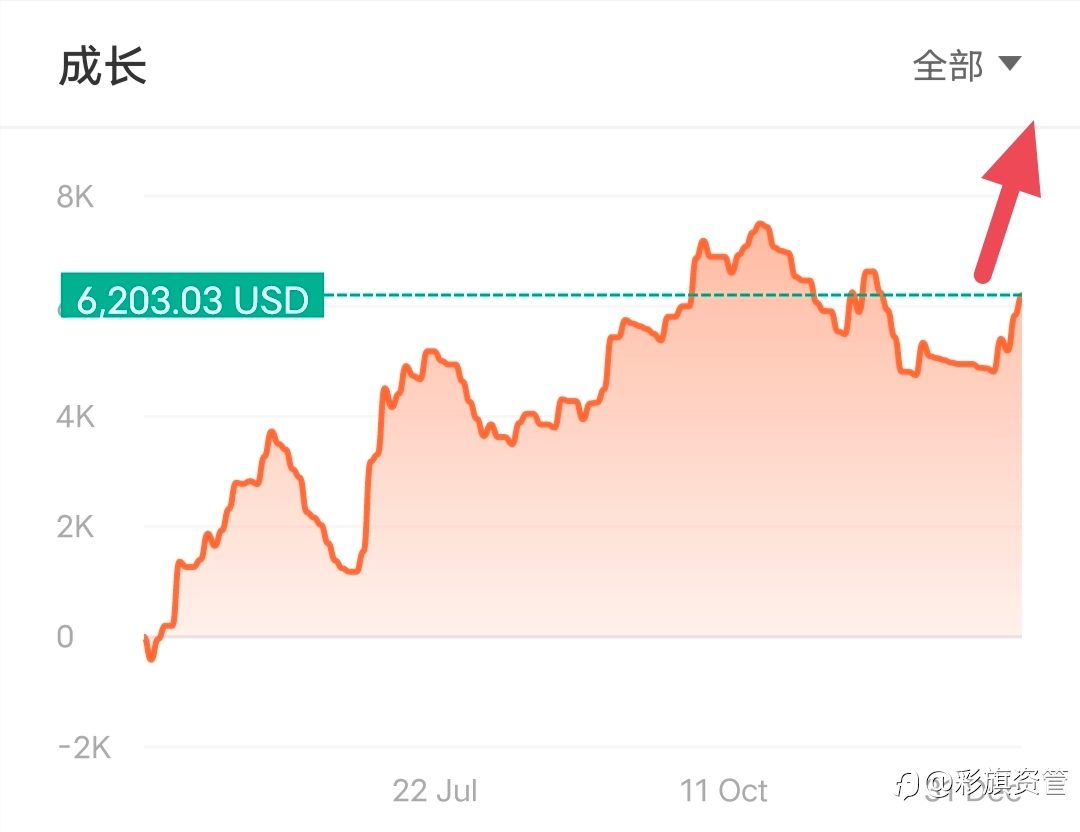Click the @彩旗资管 watermark text
The image size is (1080, 832).
click(x=996, y=782)
